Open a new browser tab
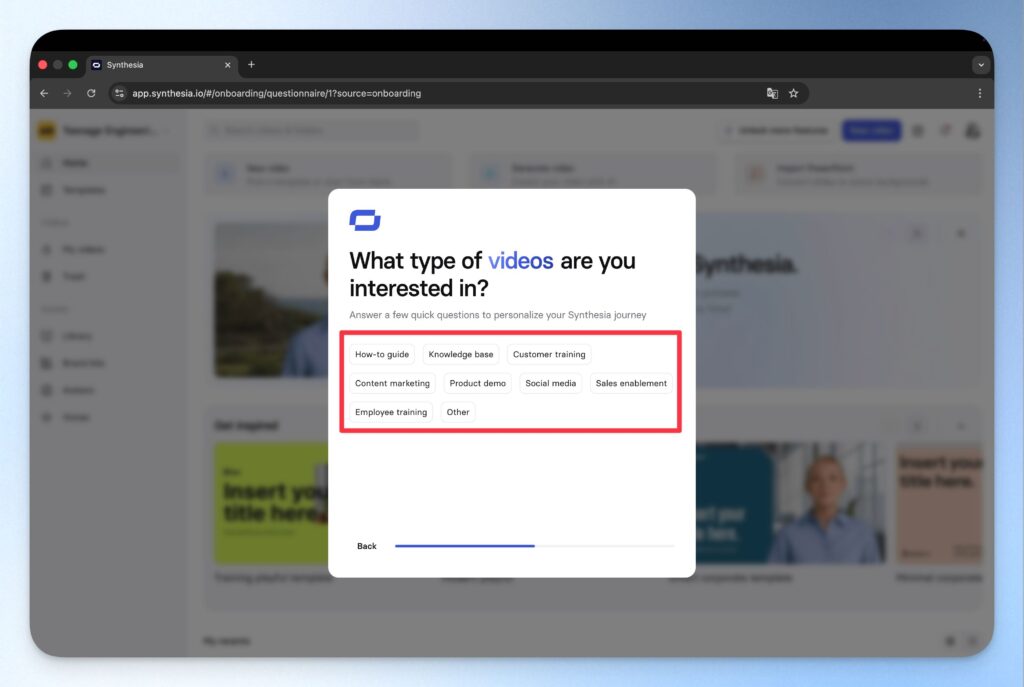 pos(251,65)
